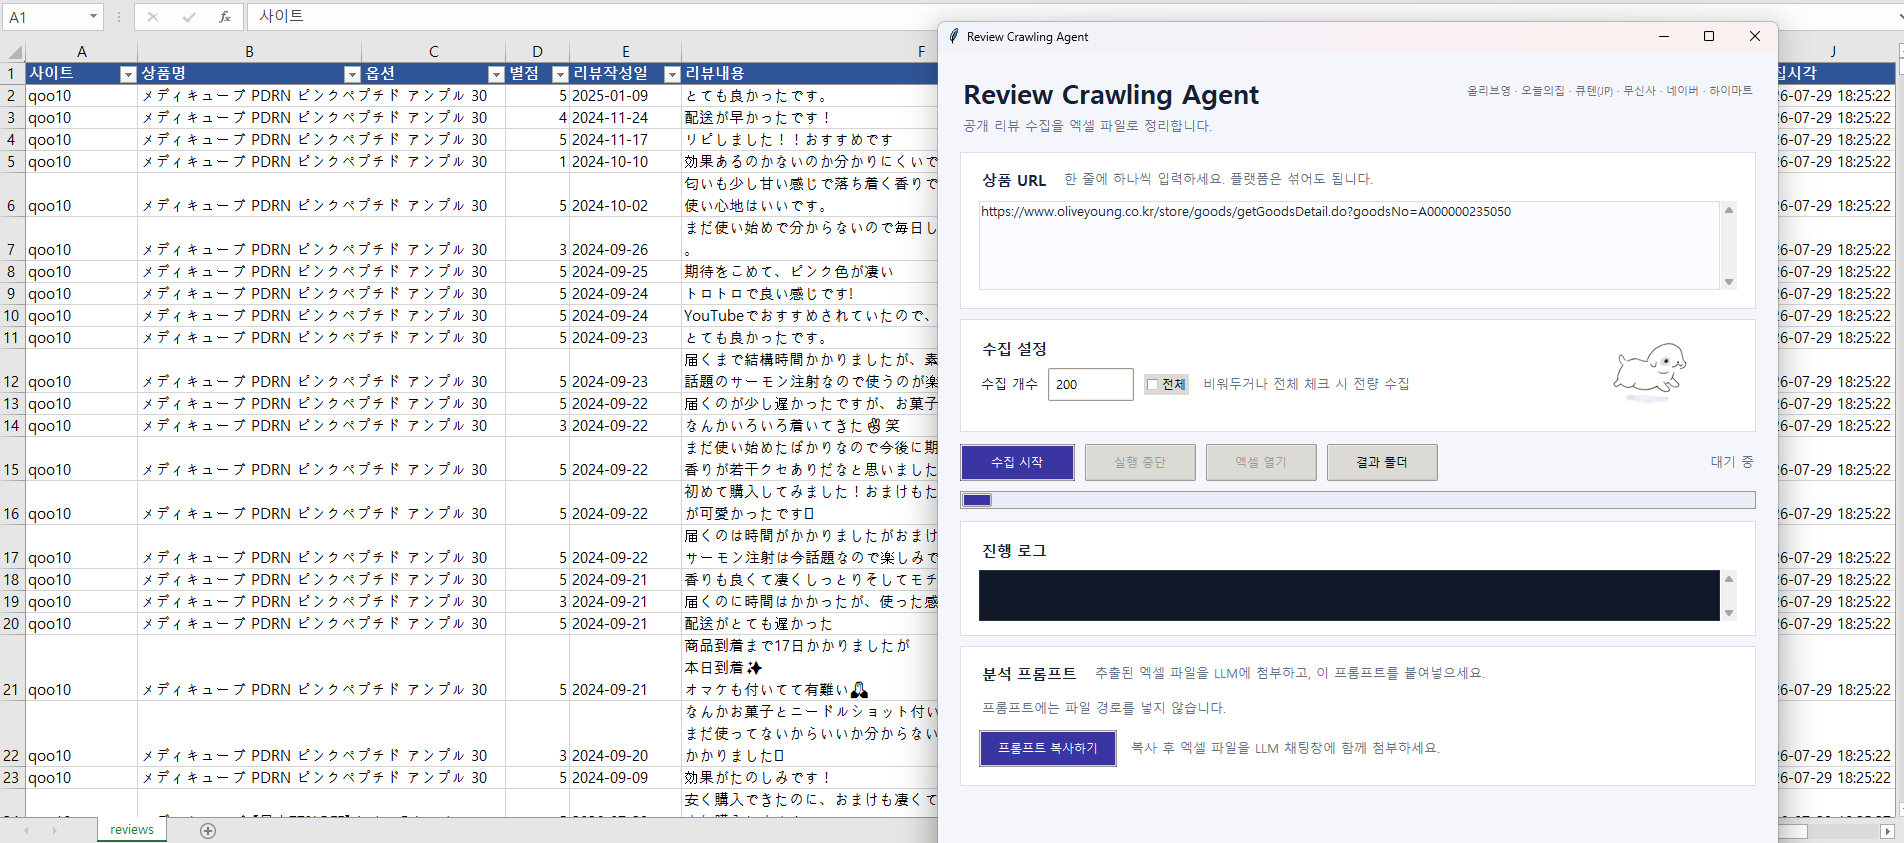The height and width of the screenshot is (843, 1904).
Task: Open the 사이트 column filter dropdown
Action: coord(128,74)
